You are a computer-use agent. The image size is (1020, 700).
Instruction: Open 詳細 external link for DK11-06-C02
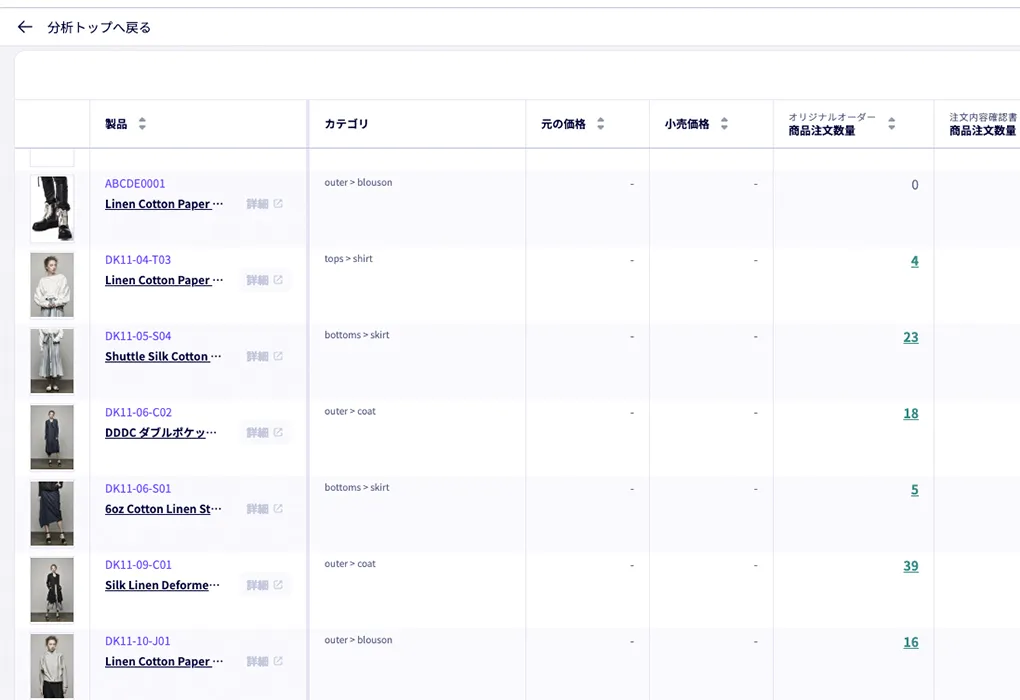265,432
